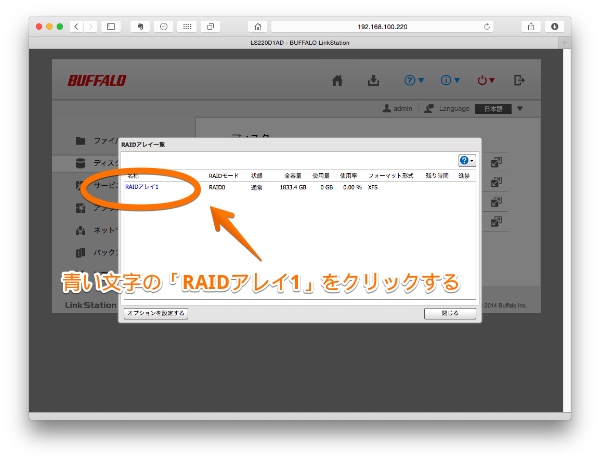This screenshot has height=462, width=600.
Task: Add a new tab with plus button
Action: (x=565, y=43)
